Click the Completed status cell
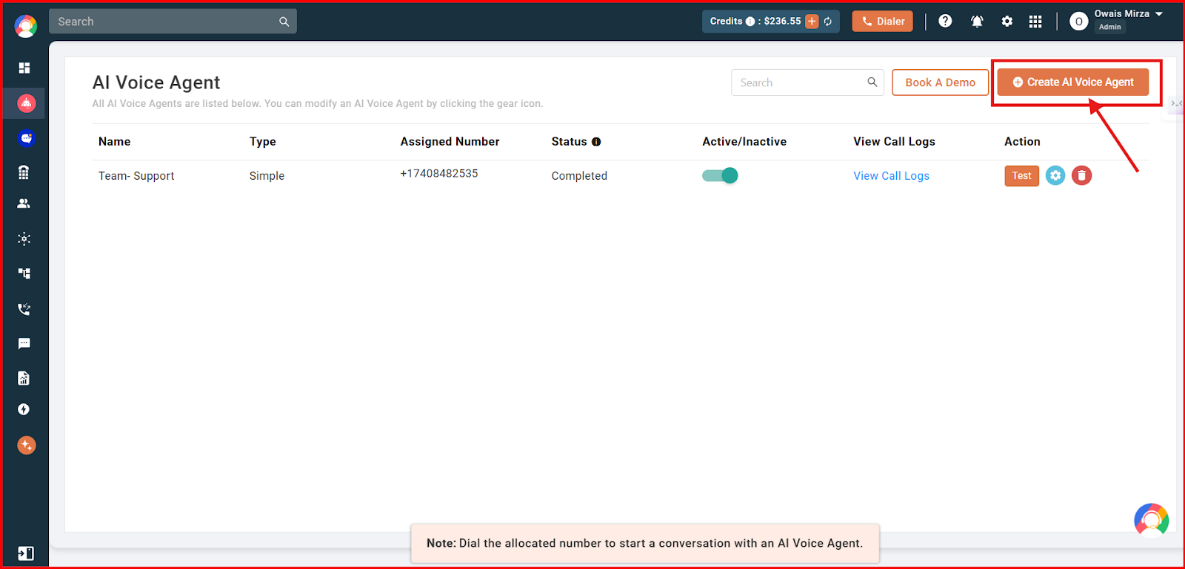This screenshot has height=569, width=1185. click(x=579, y=176)
